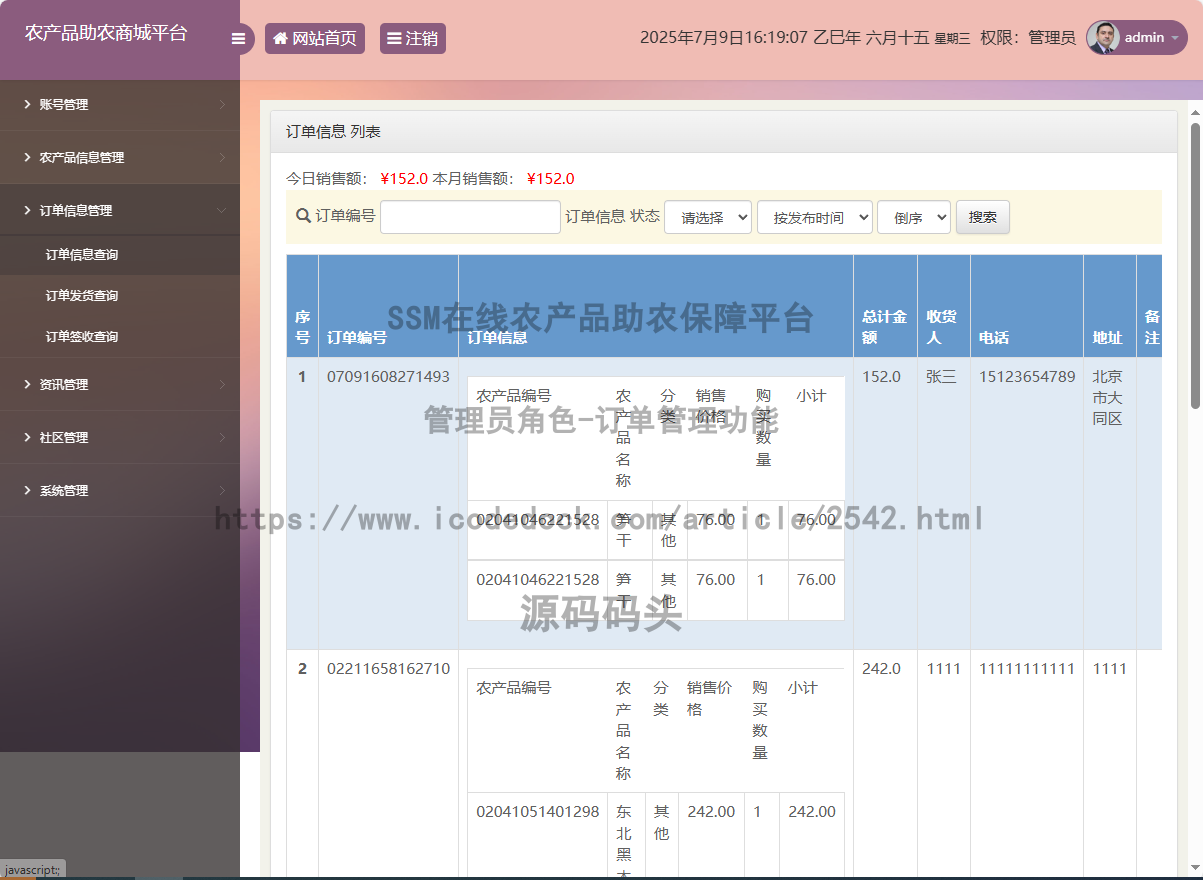This screenshot has height=880, width=1203.
Task: Open the 倒序 order dropdown
Action: coord(914,217)
